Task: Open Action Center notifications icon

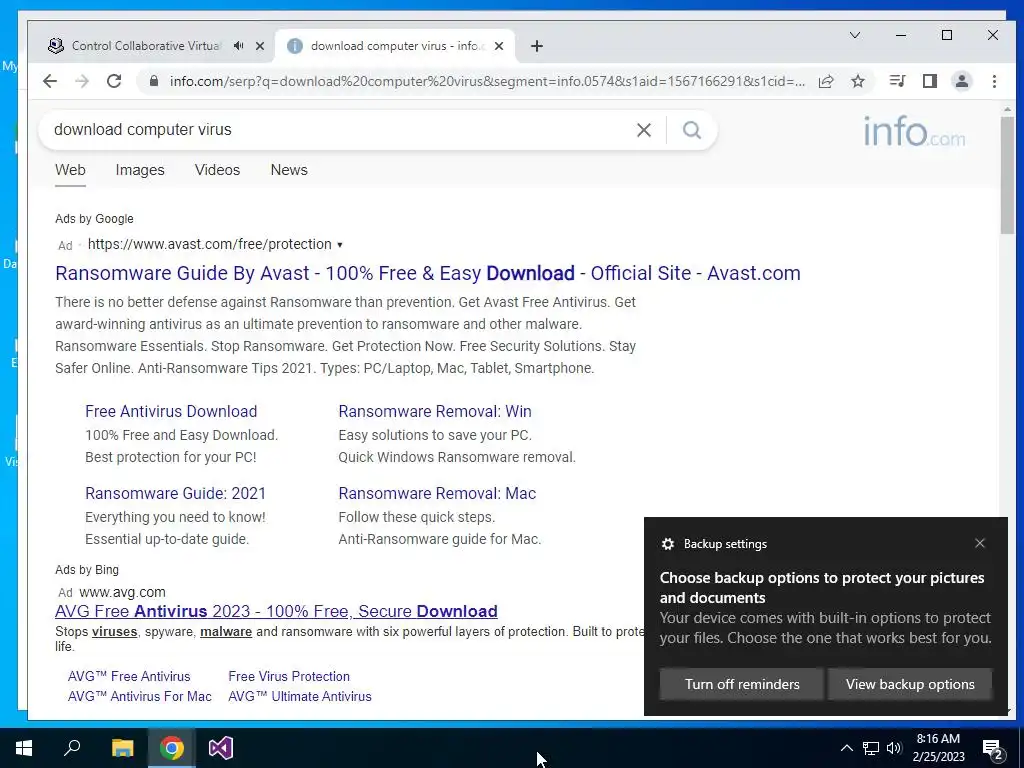Action: [993, 749]
